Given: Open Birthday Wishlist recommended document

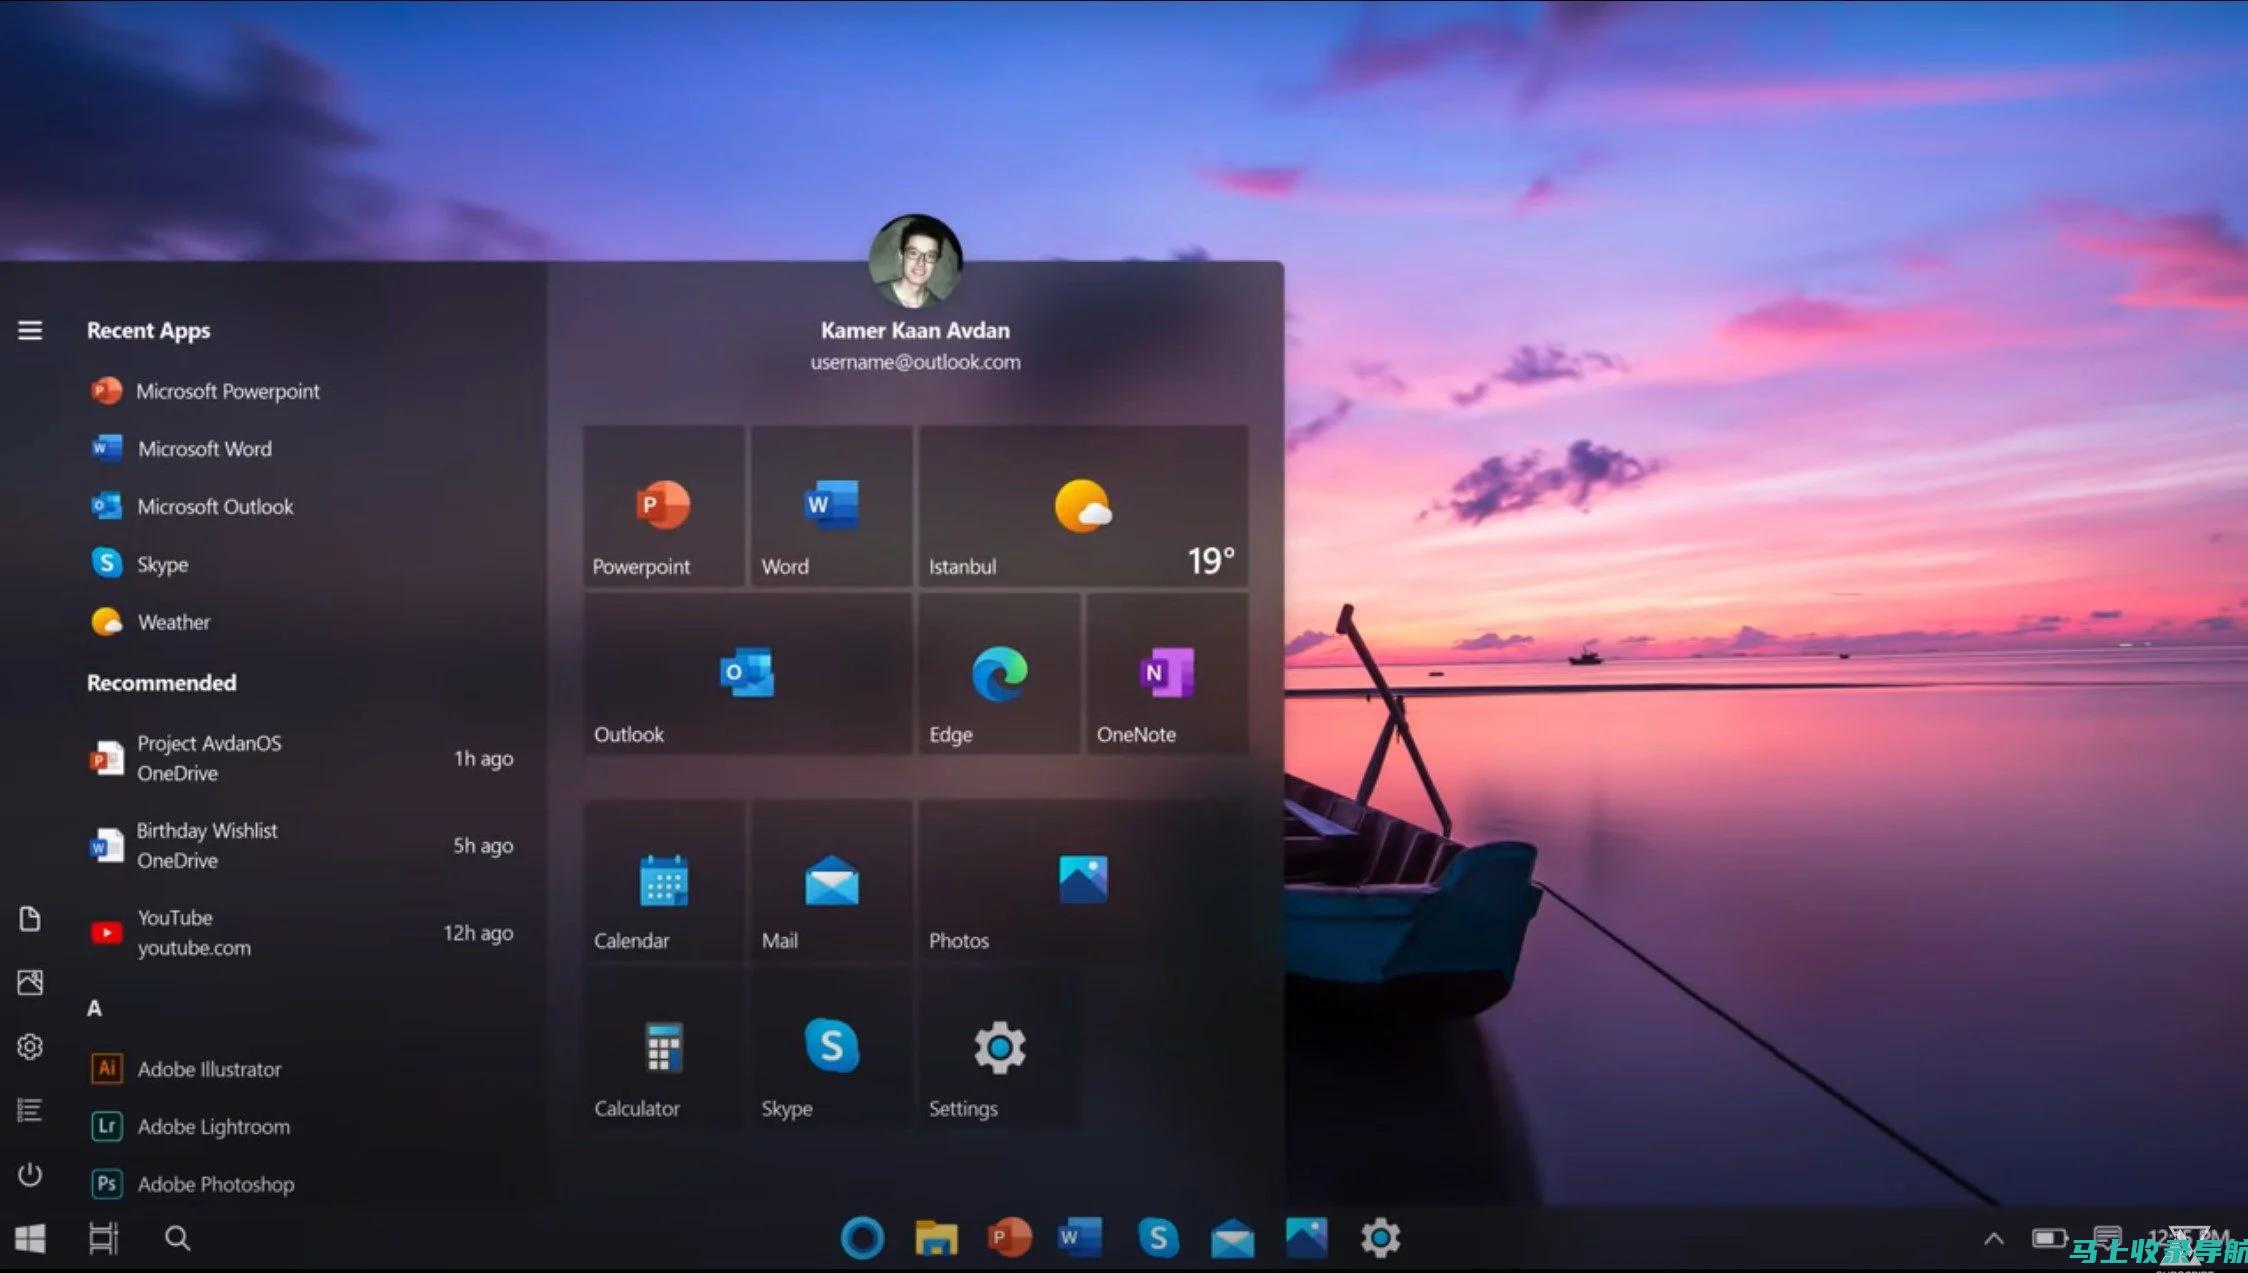Looking at the screenshot, I should [x=301, y=845].
